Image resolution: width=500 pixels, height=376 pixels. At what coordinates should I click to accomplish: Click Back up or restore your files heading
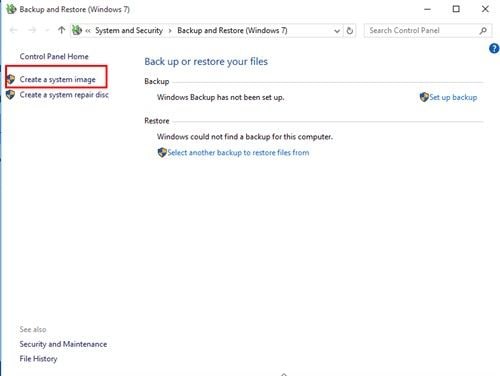click(206, 62)
